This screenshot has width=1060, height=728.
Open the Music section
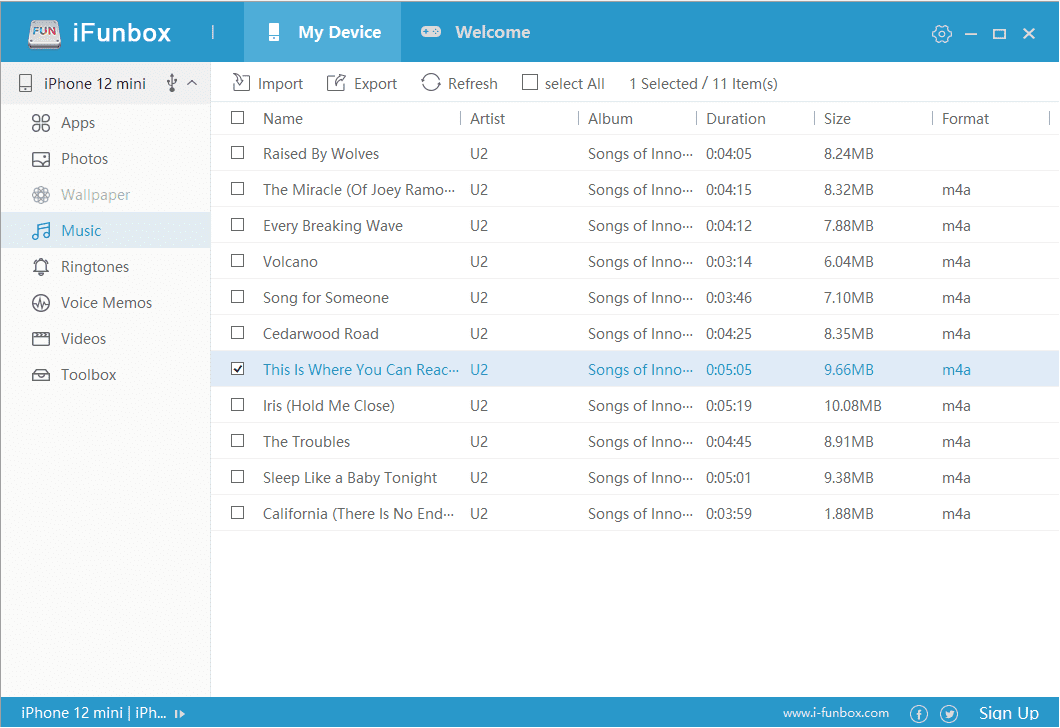pos(105,230)
